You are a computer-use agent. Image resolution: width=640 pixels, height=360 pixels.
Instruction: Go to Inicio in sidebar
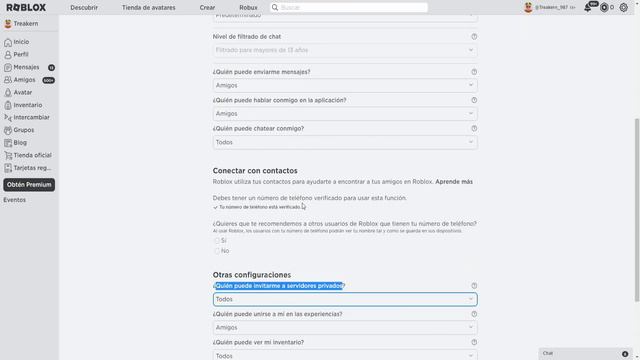point(21,42)
